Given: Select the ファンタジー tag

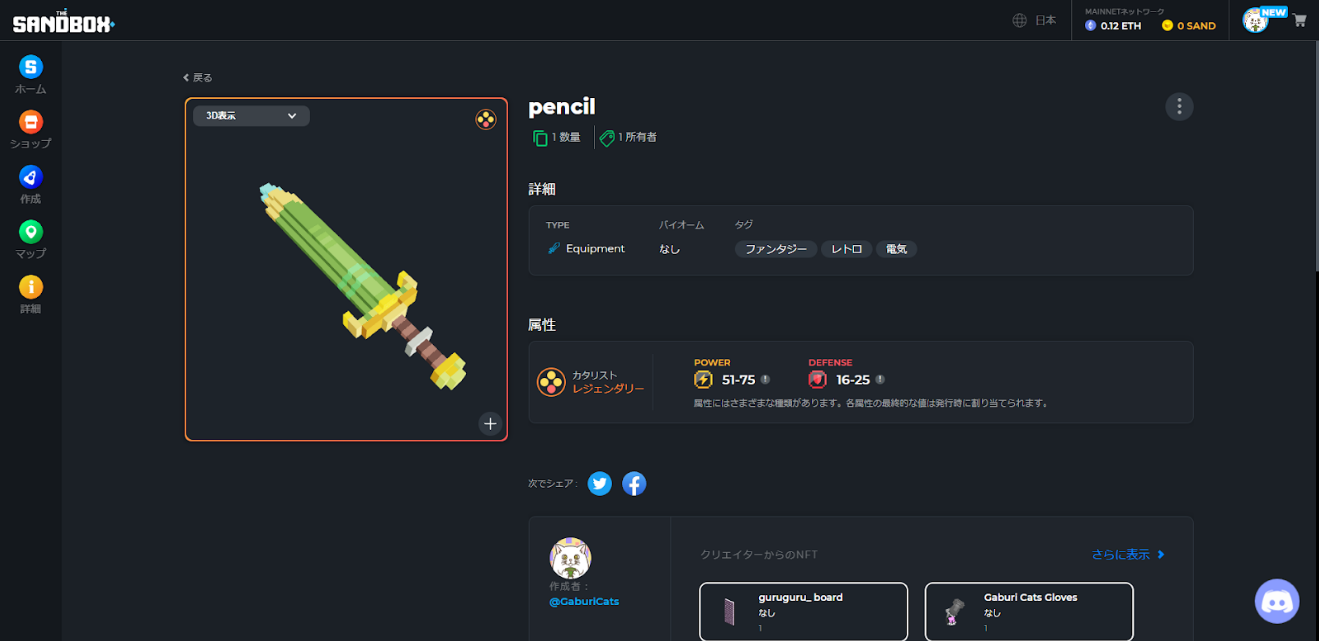Looking at the screenshot, I should tap(776, 249).
